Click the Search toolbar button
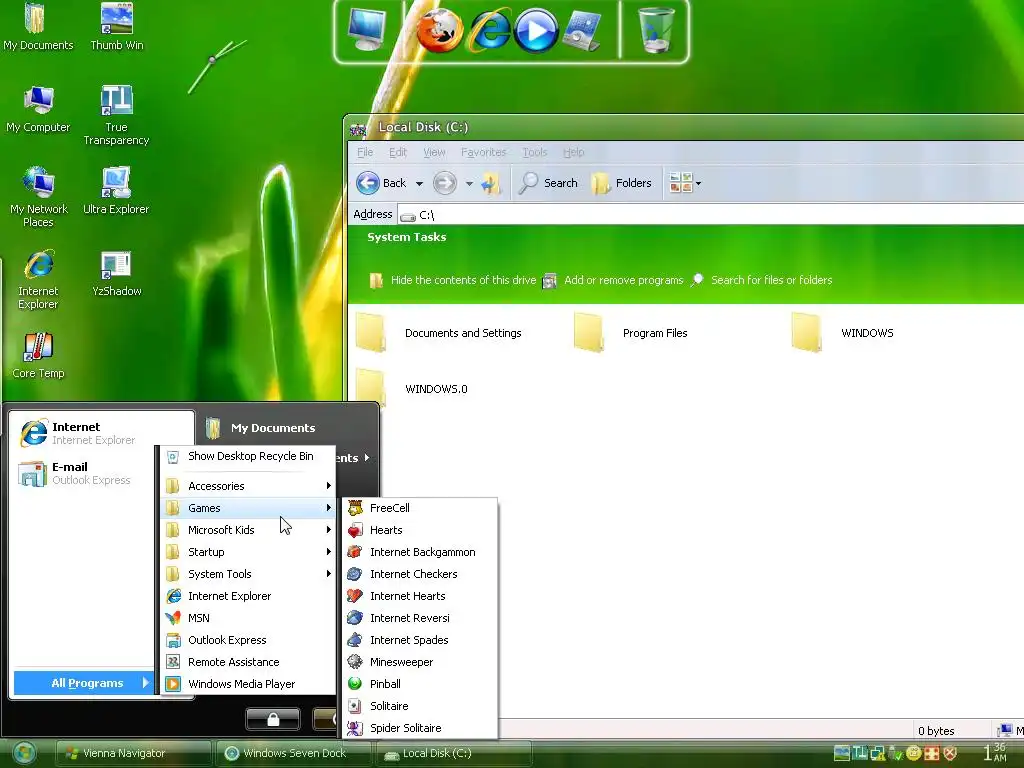The height and width of the screenshot is (768, 1024). (x=548, y=183)
